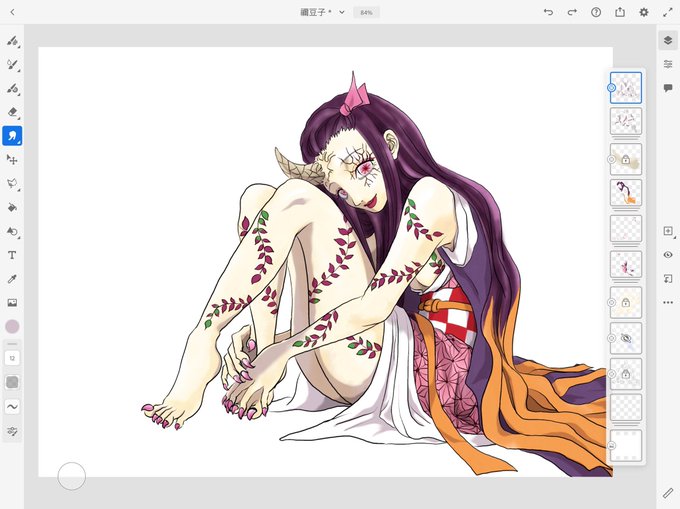
Task: Select the bottom background layer thumbnail
Action: (x=626, y=446)
